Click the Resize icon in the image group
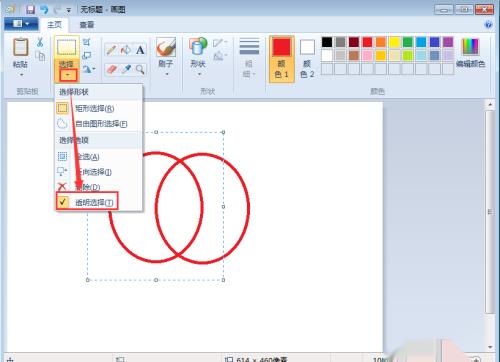 (87, 56)
